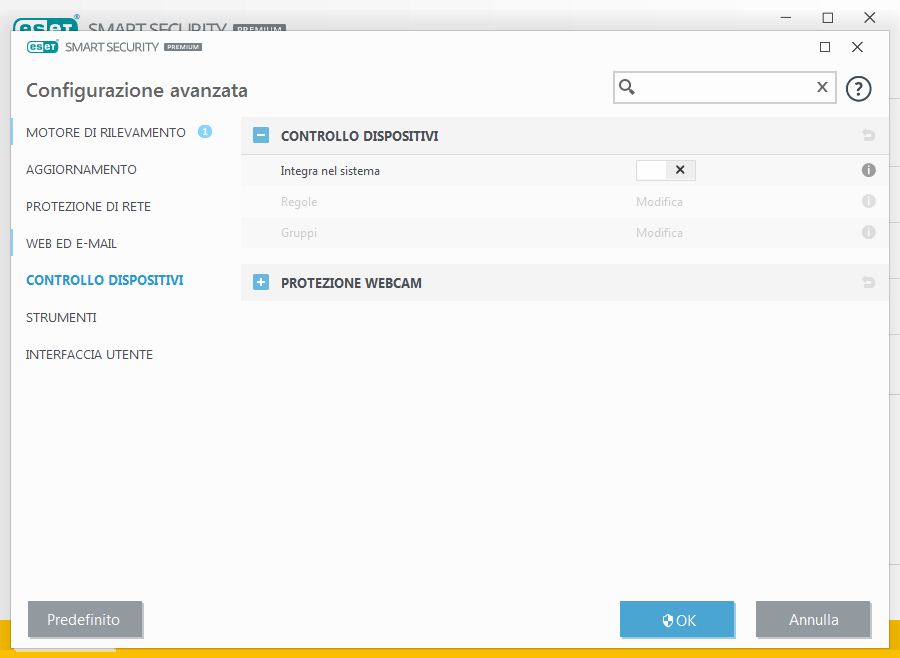900x658 pixels.
Task: Open Interfaccia utente category
Action: (x=89, y=355)
